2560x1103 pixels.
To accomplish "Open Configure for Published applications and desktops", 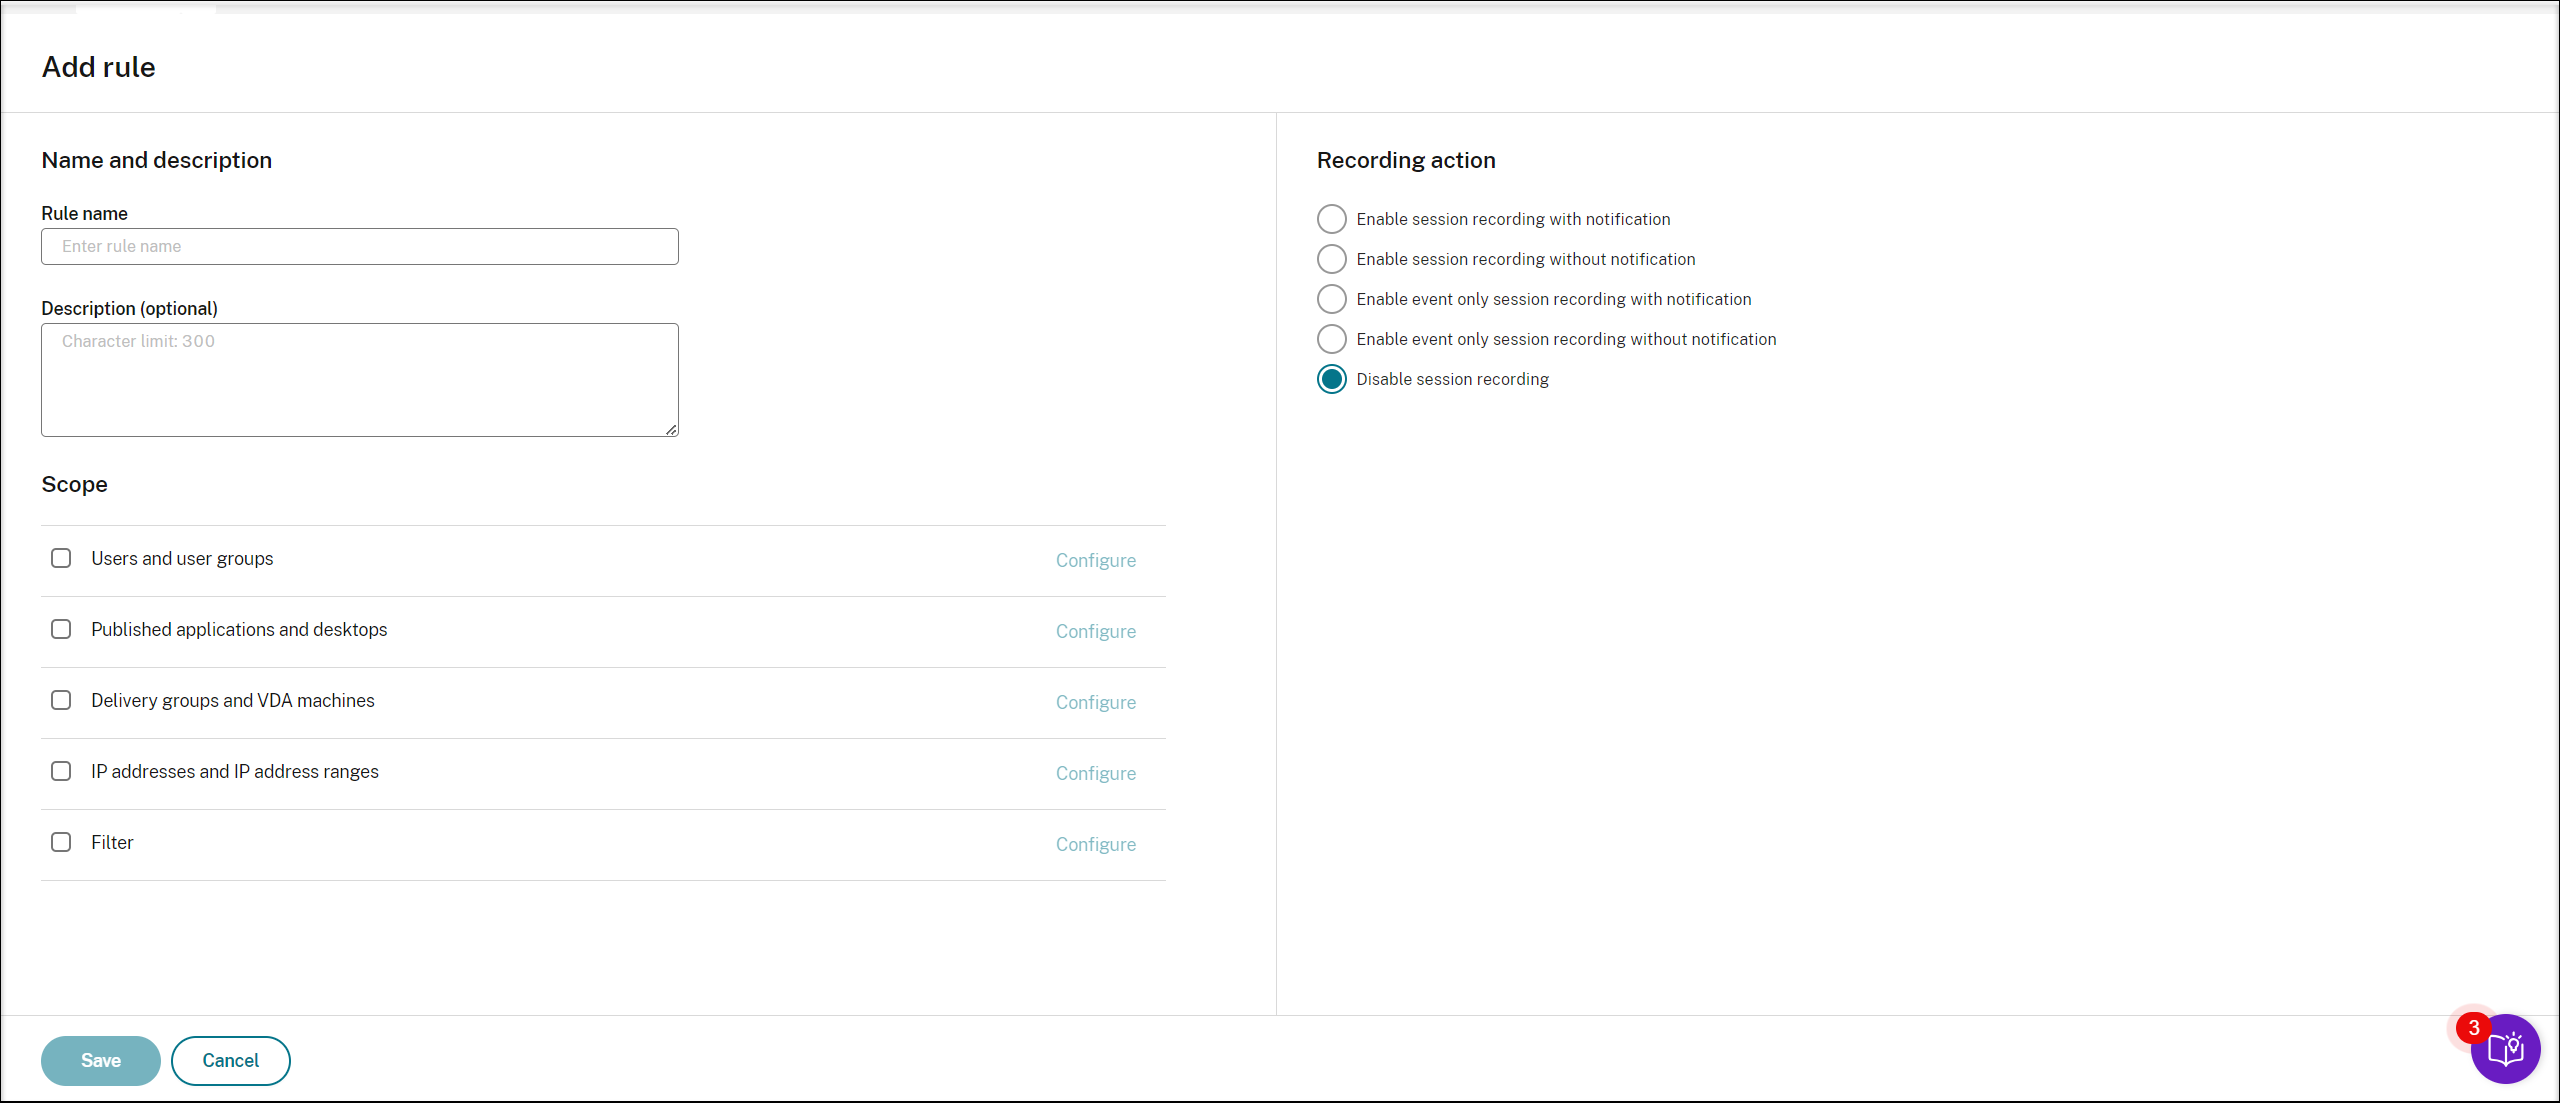I will tap(1095, 632).
